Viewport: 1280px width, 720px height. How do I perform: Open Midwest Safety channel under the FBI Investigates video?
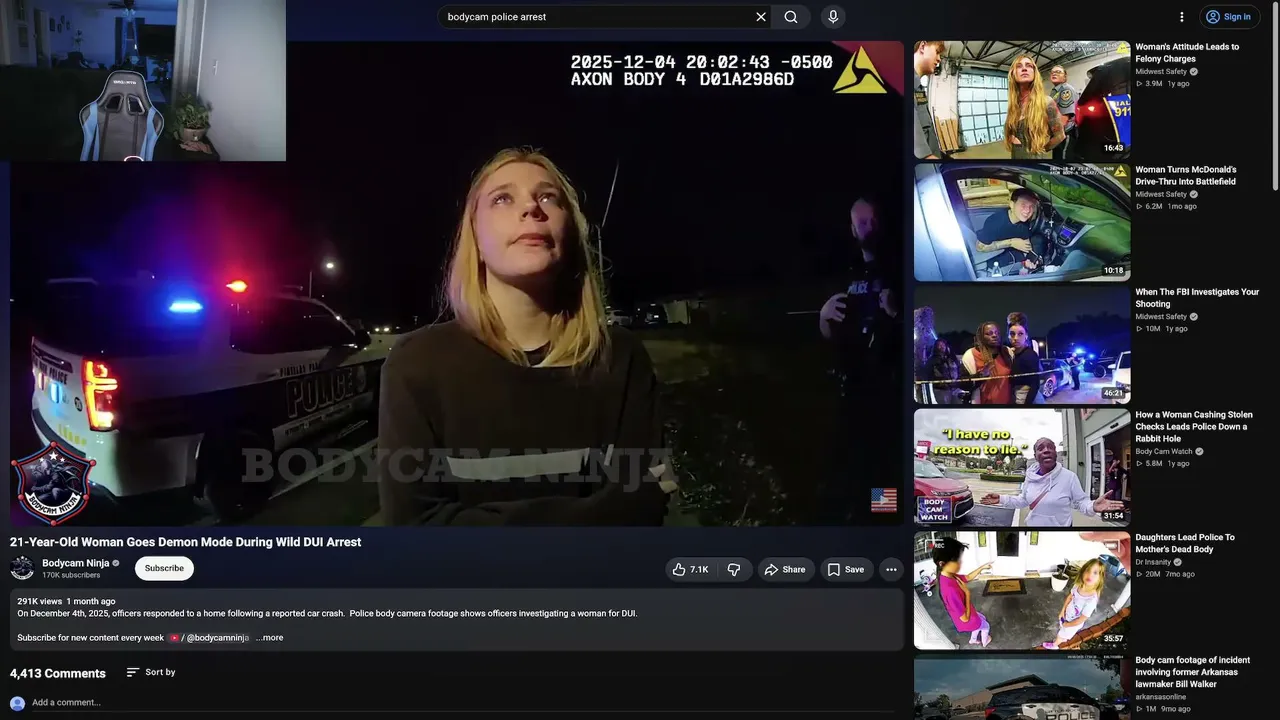[1161, 317]
